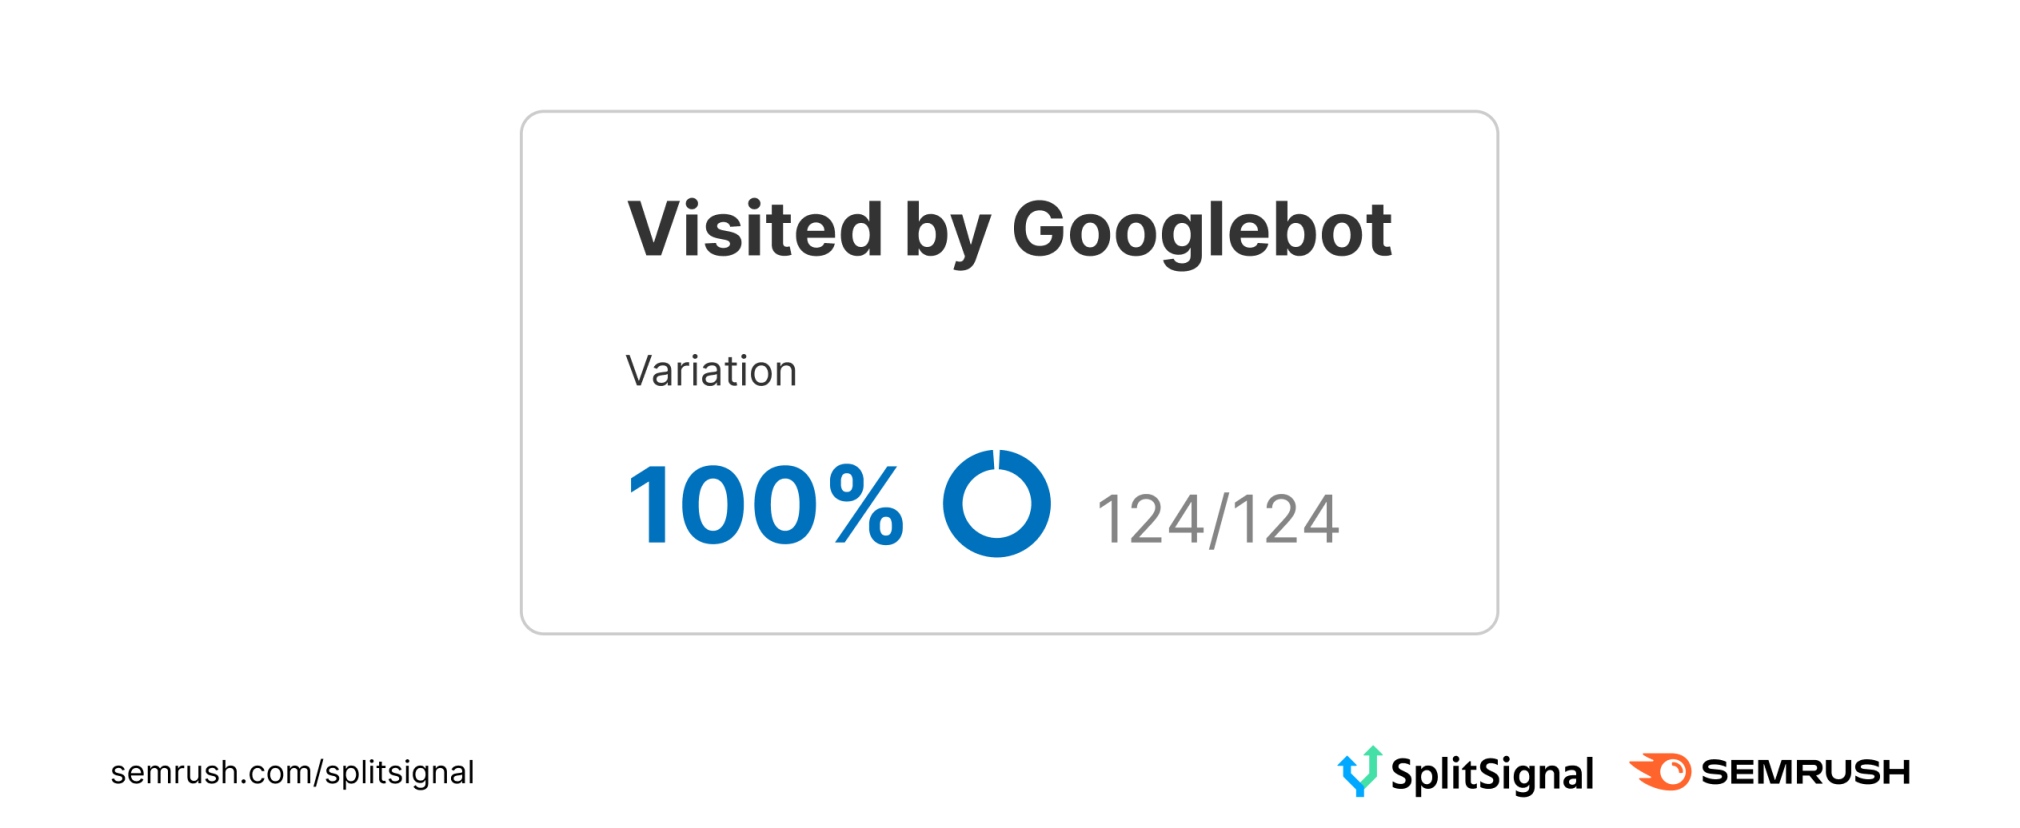Click the first 124 before the slash
Image resolution: width=2020 pixels, height=828 pixels.
click(1150, 520)
